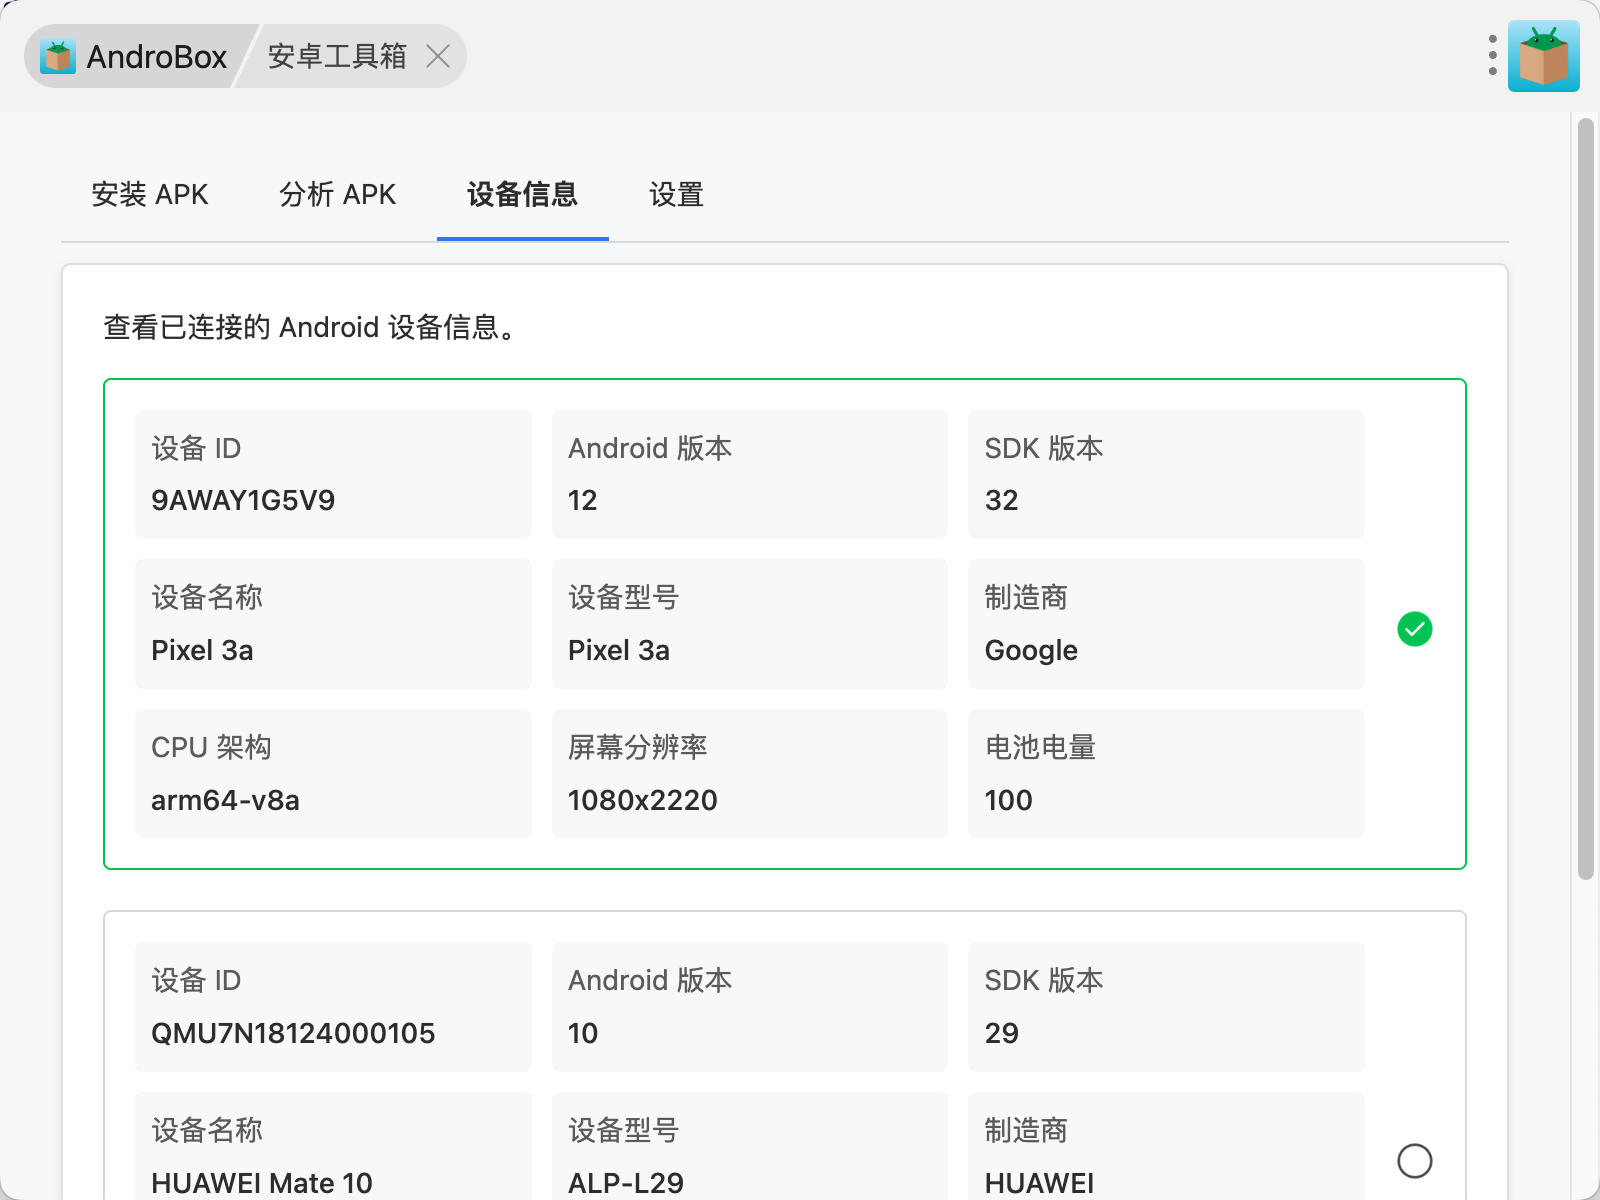Click the vertical scrollbar thumb
Image resolution: width=1600 pixels, height=1200 pixels.
pyautogui.click(x=1585, y=498)
